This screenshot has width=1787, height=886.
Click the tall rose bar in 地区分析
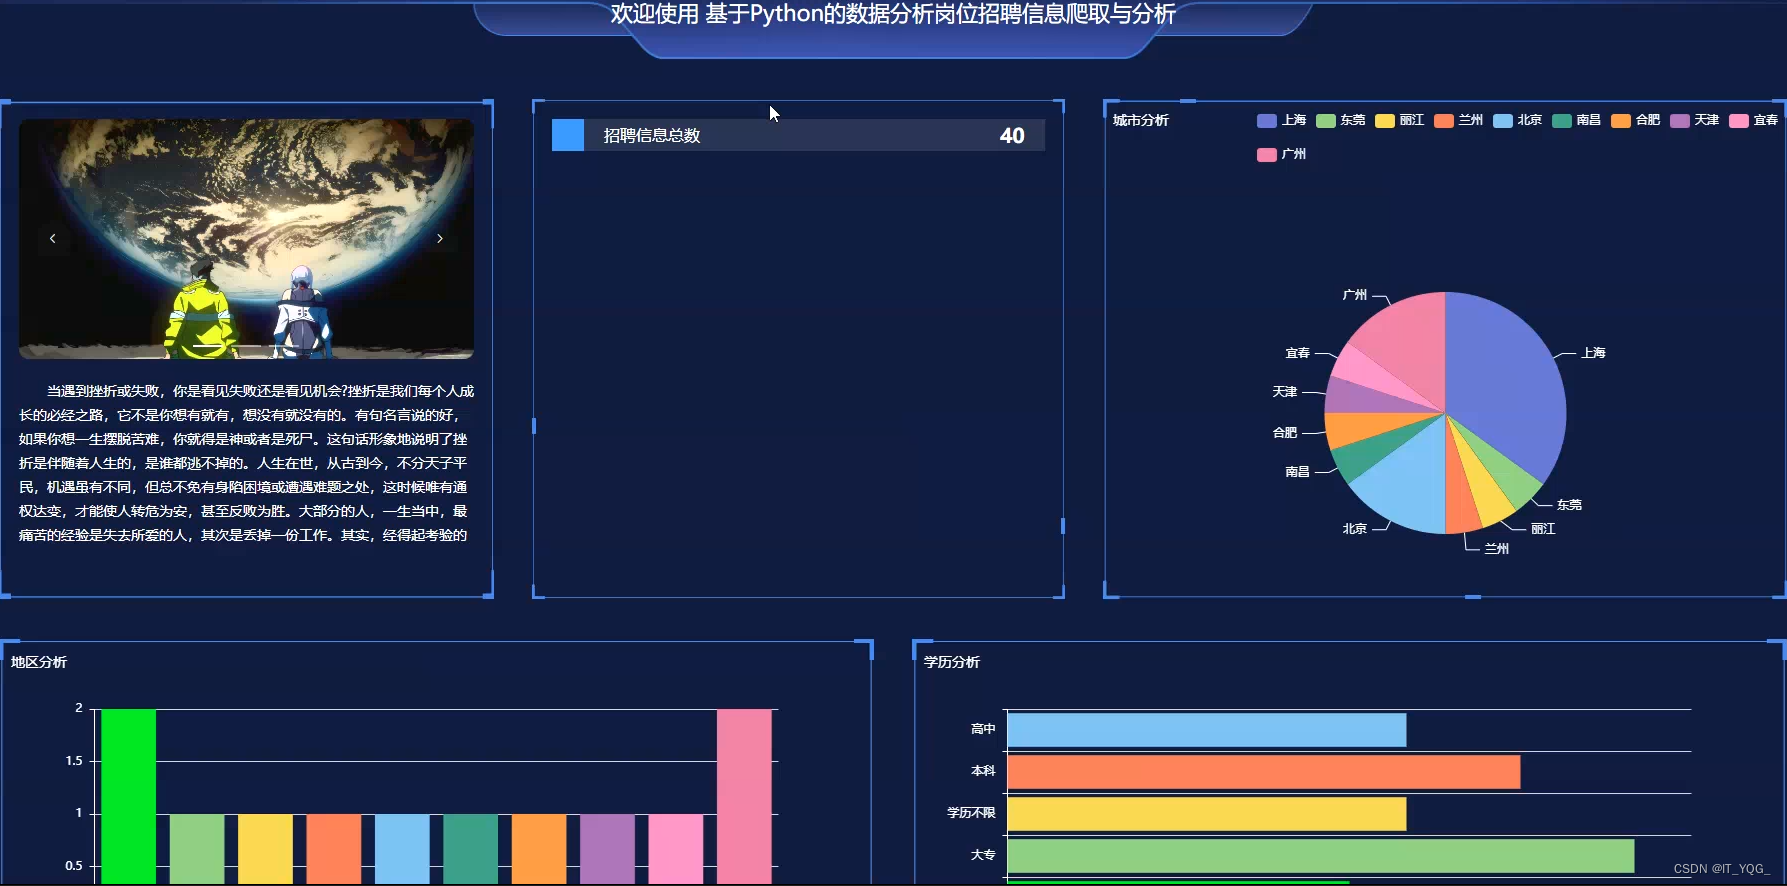[x=744, y=796]
